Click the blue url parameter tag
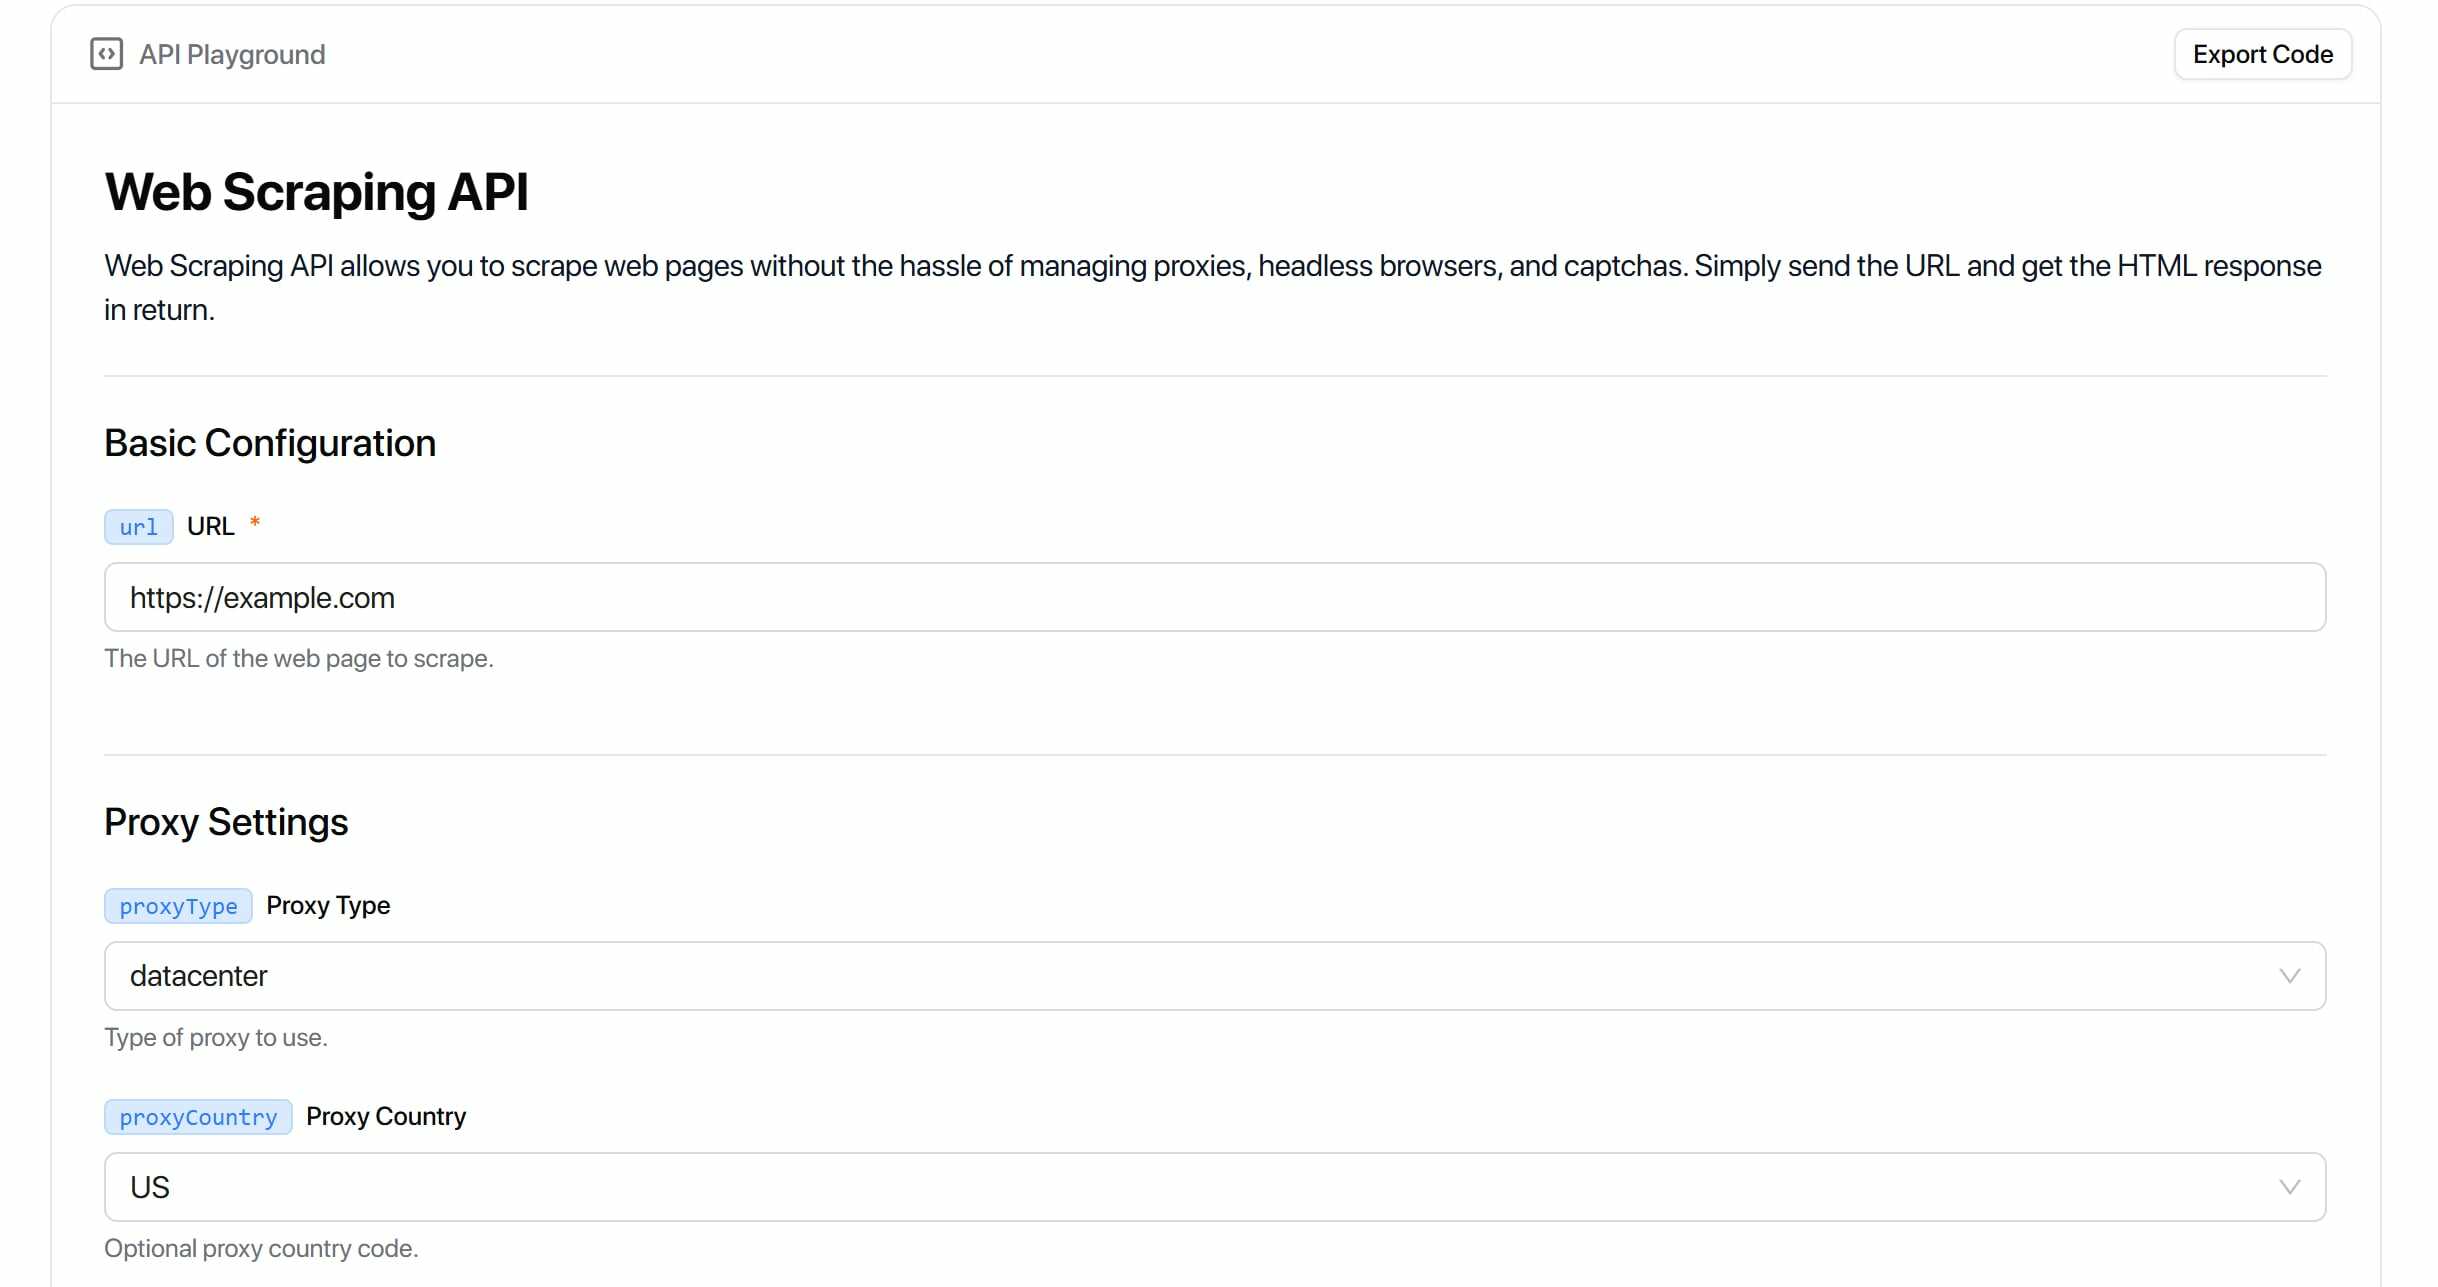This screenshot has width=2438, height=1287. pyautogui.click(x=138, y=527)
